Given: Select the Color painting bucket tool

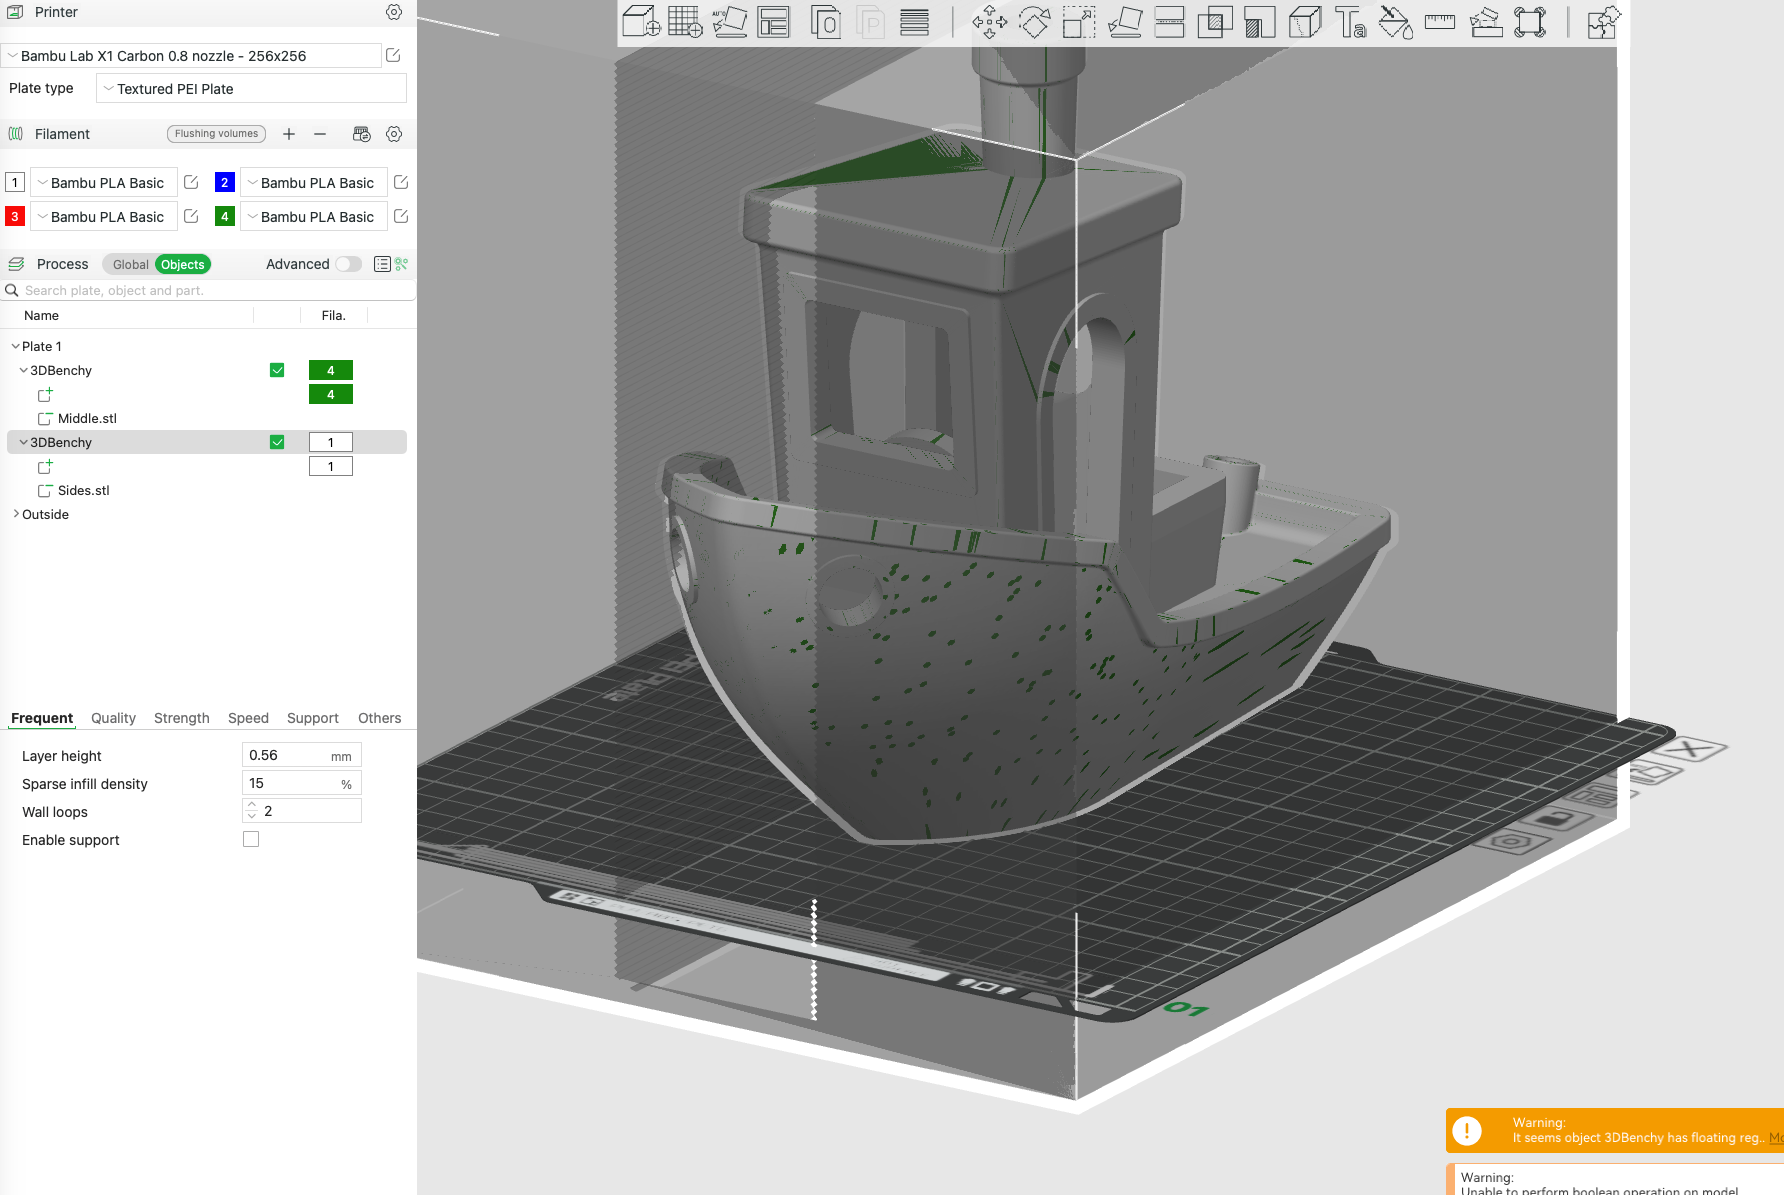Looking at the screenshot, I should [1395, 22].
